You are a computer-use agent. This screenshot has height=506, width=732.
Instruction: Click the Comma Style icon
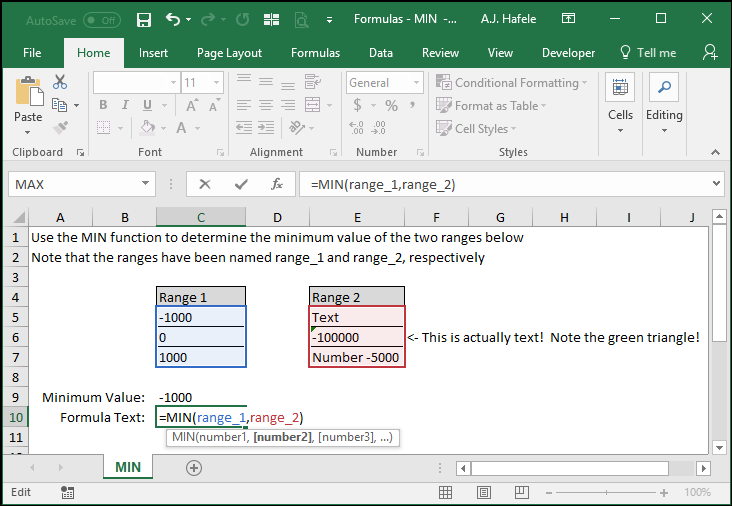pos(412,105)
